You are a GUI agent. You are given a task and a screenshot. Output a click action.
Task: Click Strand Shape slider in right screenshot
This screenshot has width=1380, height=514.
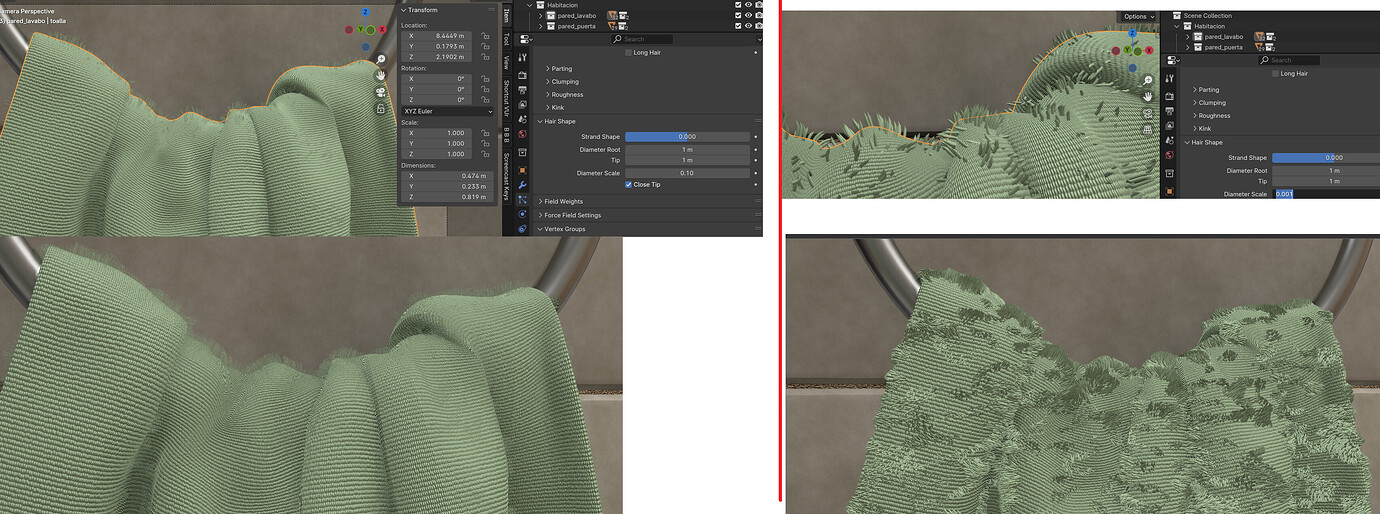[1326, 157]
